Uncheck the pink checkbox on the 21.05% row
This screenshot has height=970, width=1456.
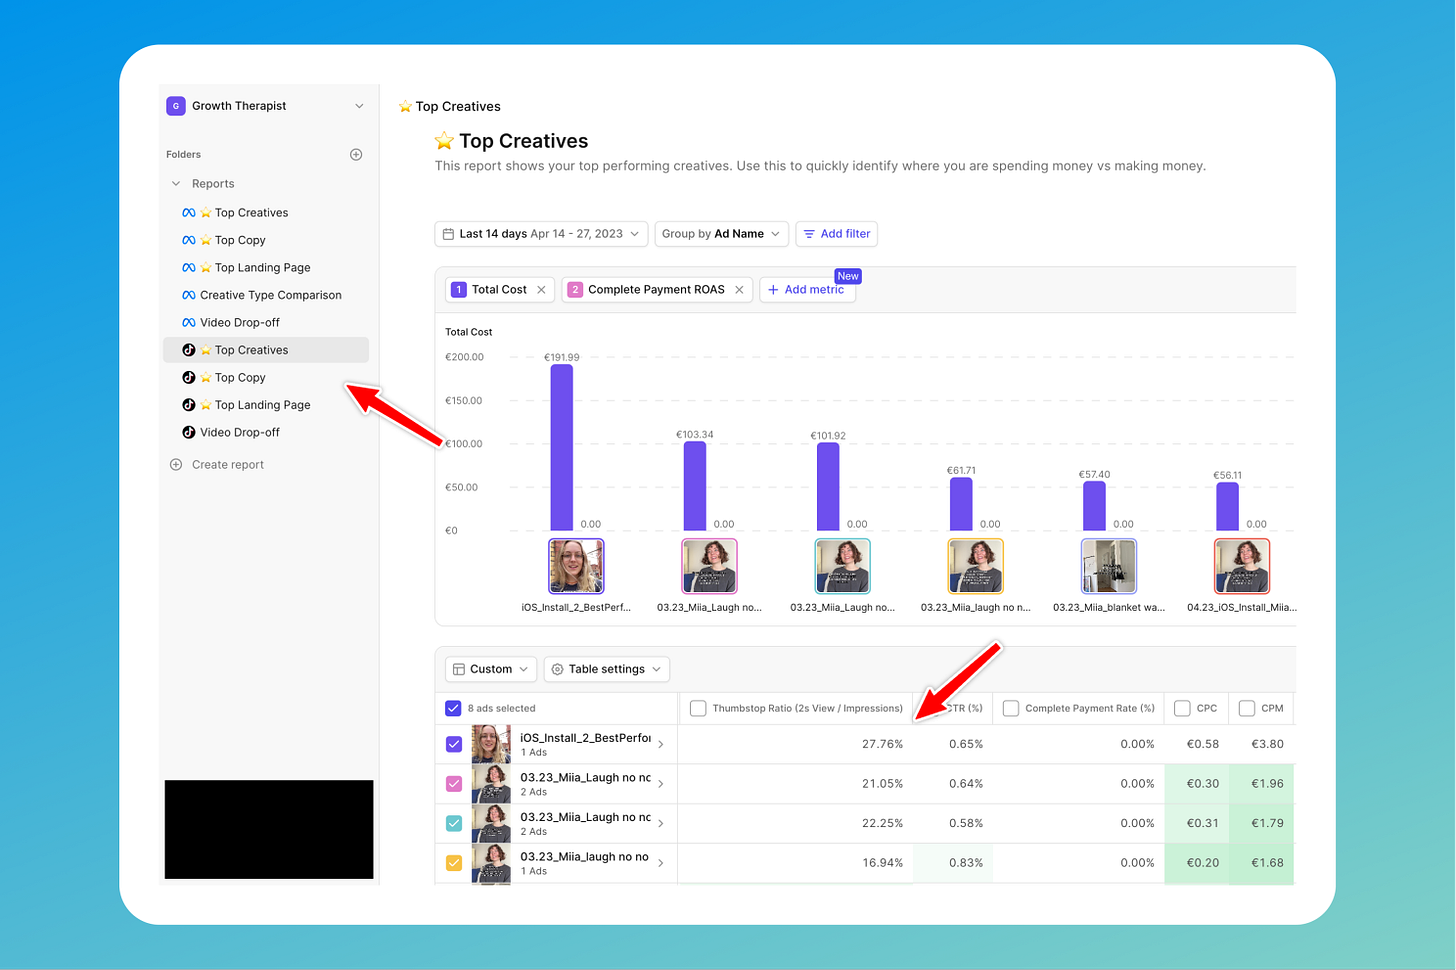[454, 784]
